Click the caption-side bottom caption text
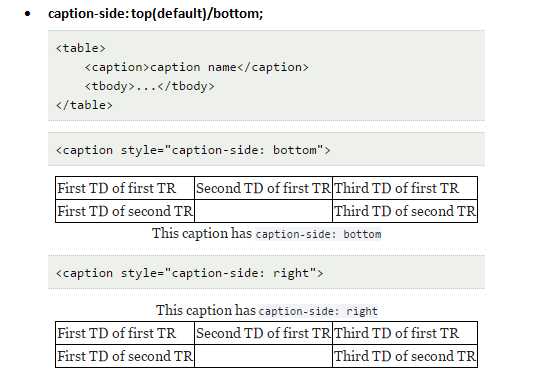Screen dimensions: 557x391 click(266, 234)
